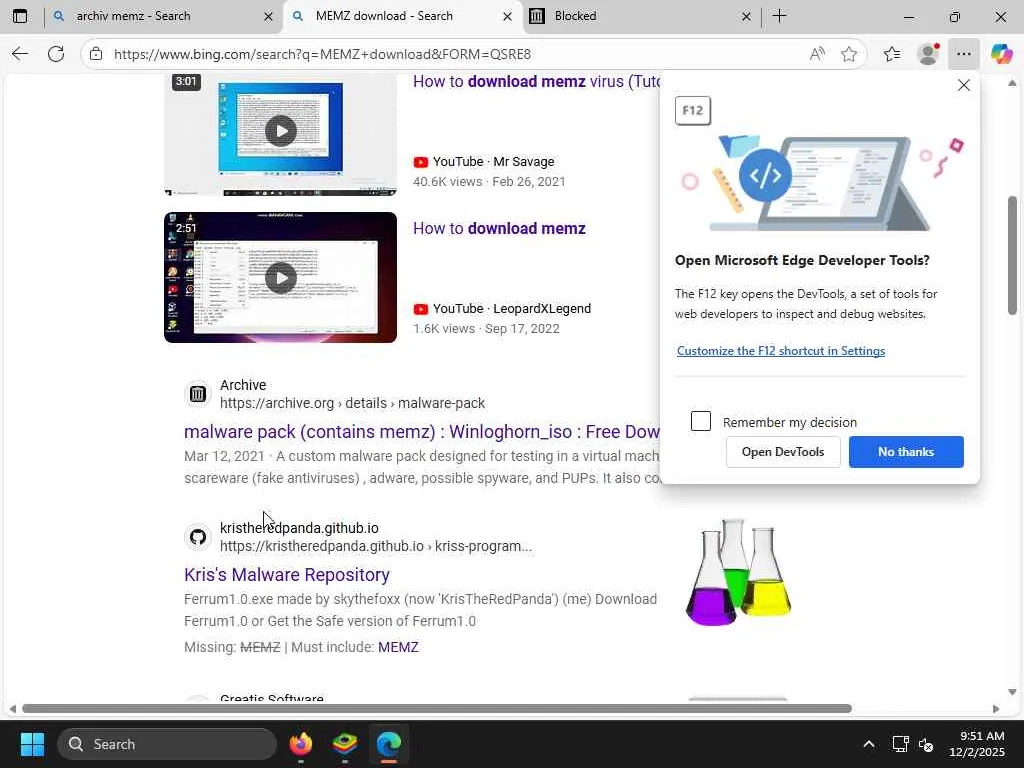Click the "No thanks" button
The width and height of the screenshot is (1024, 768).
906,452
